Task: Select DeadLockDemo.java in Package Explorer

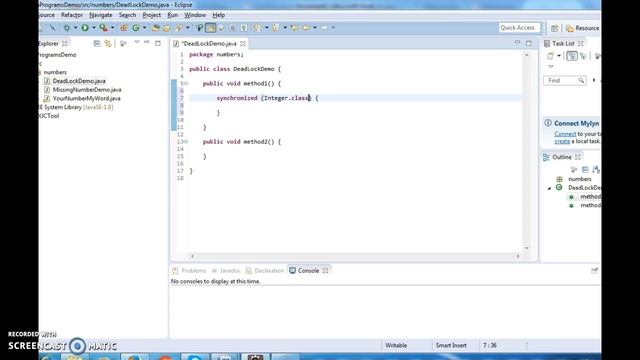Action: tap(79, 81)
